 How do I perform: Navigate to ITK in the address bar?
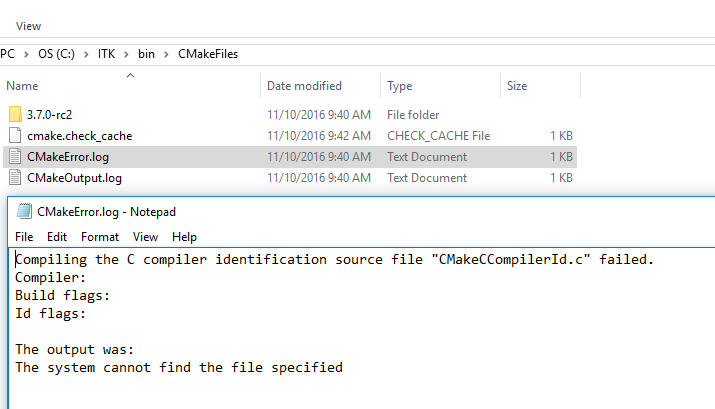click(106, 54)
